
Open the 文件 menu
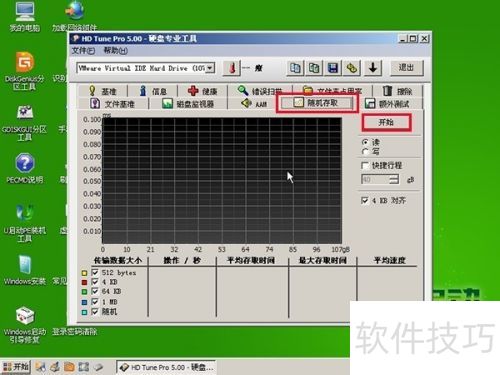click(x=83, y=51)
